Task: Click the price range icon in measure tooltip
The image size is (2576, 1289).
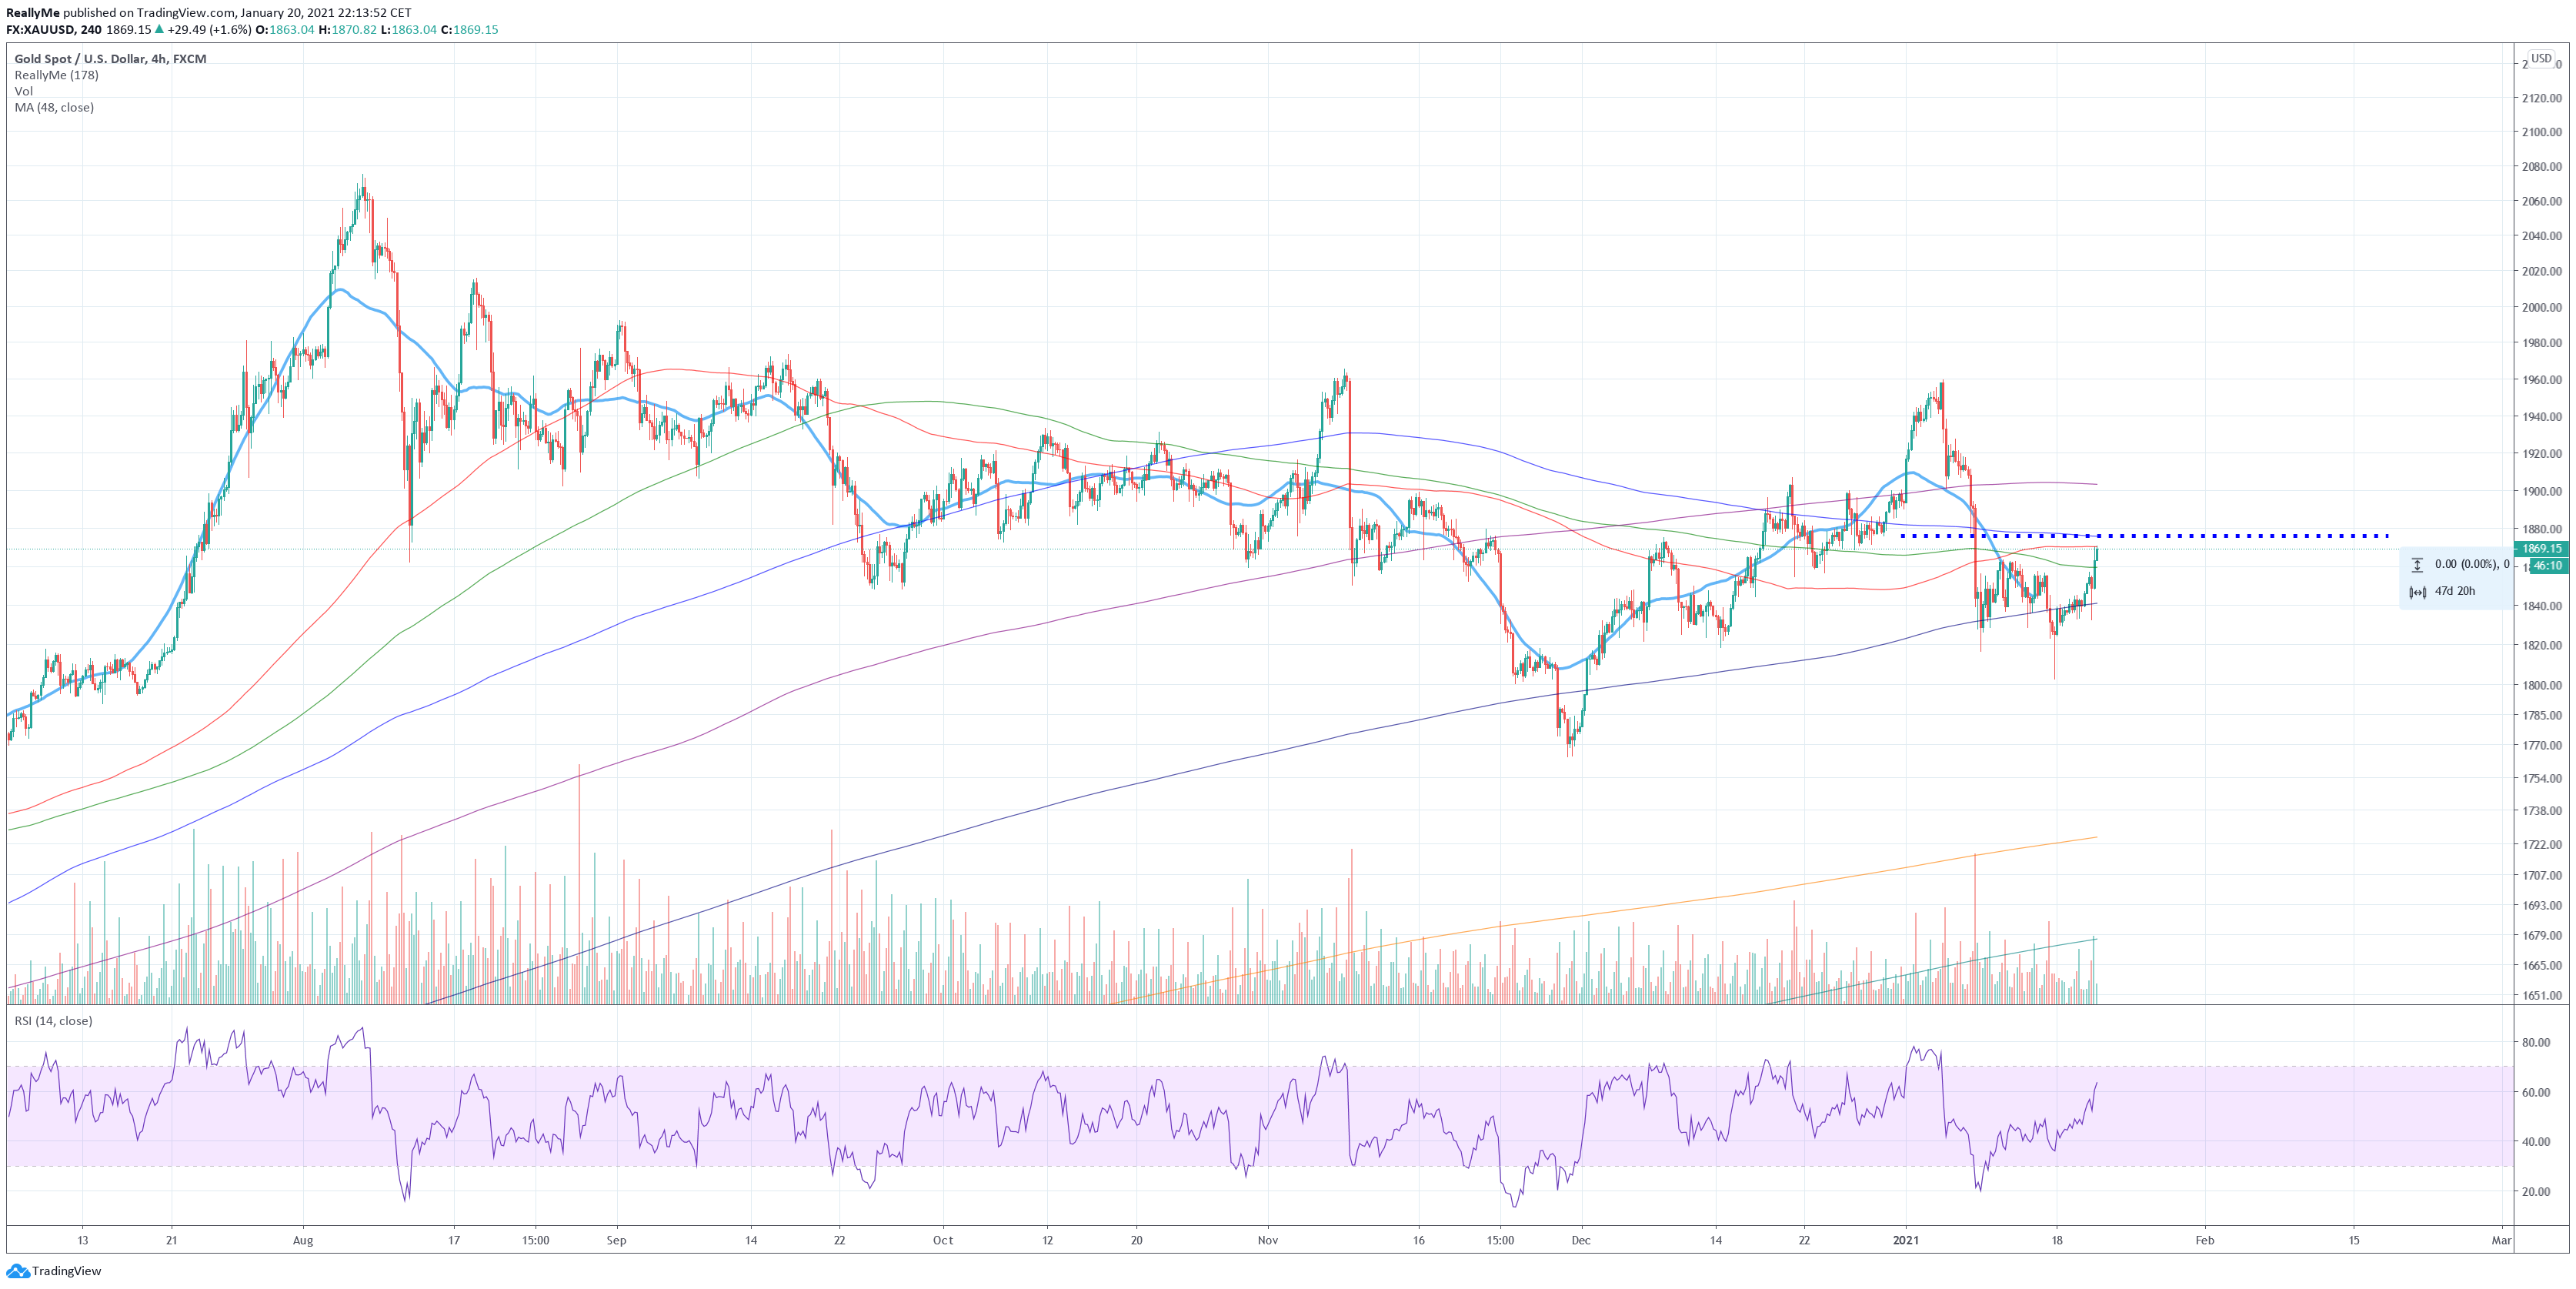Action: click(2417, 564)
